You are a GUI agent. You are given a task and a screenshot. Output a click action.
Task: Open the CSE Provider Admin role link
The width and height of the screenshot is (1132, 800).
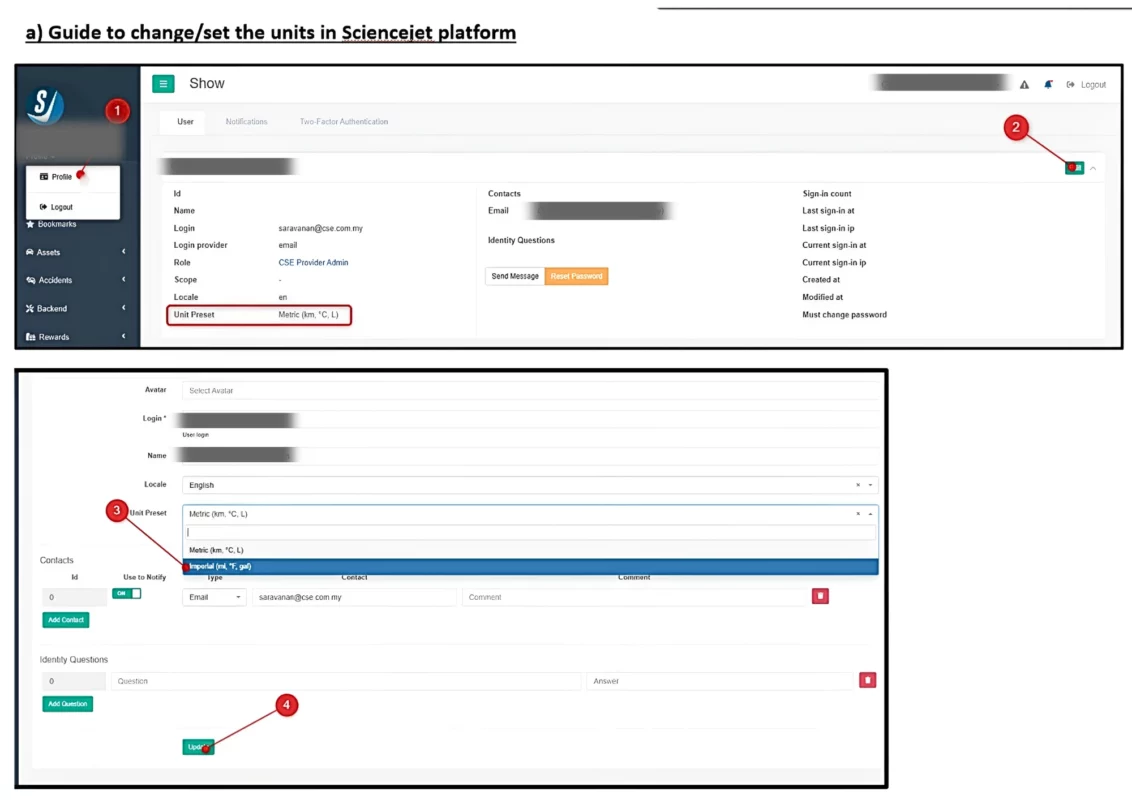[x=313, y=263]
